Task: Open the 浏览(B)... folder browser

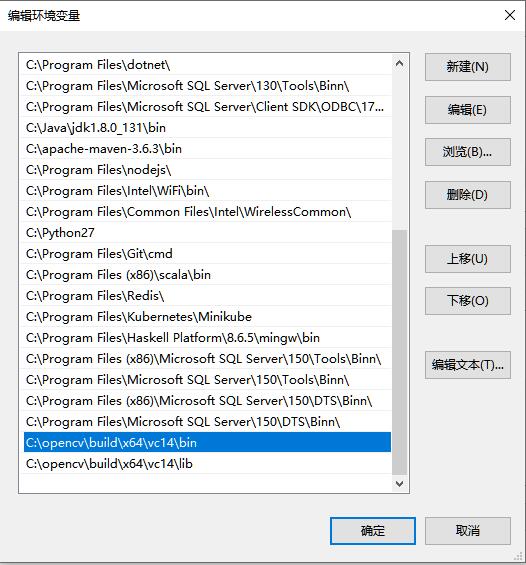Action: click(468, 152)
